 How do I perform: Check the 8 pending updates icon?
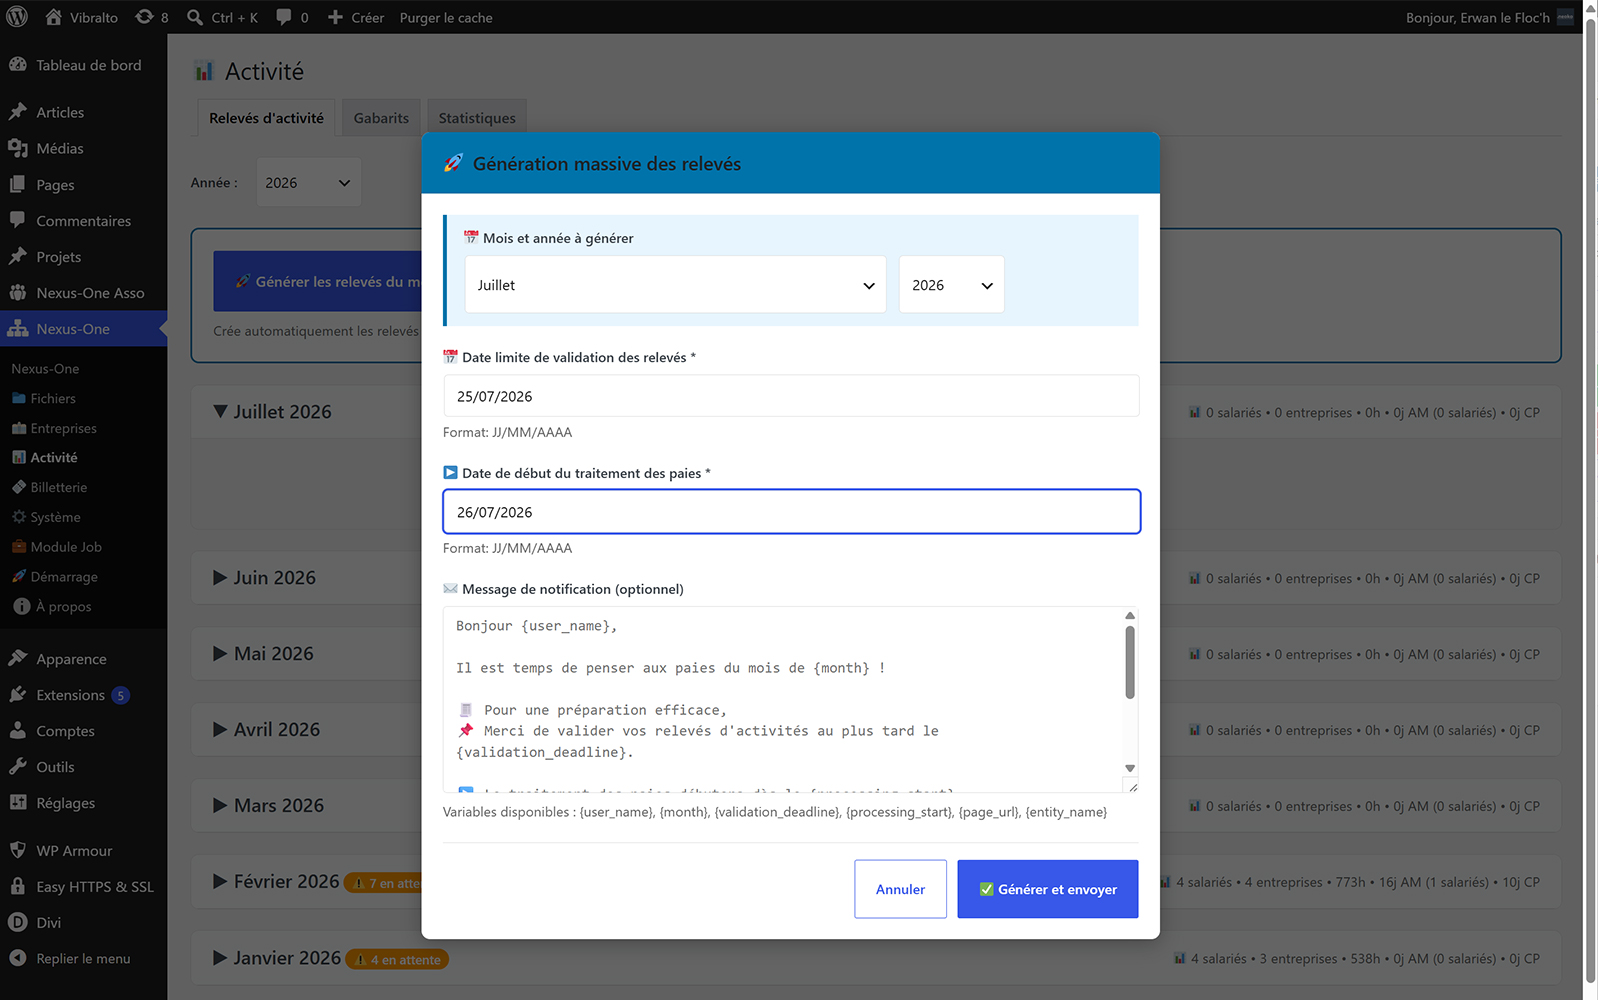coord(152,17)
